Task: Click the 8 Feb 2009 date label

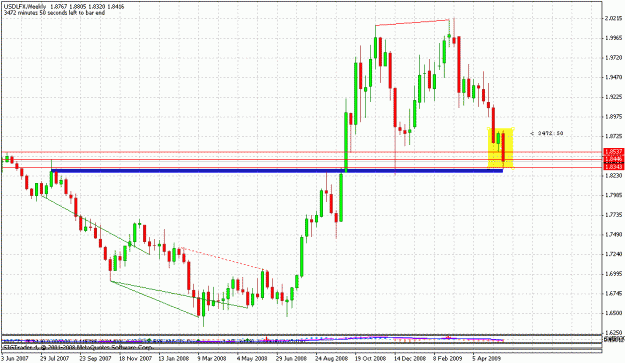Action: tap(448, 358)
